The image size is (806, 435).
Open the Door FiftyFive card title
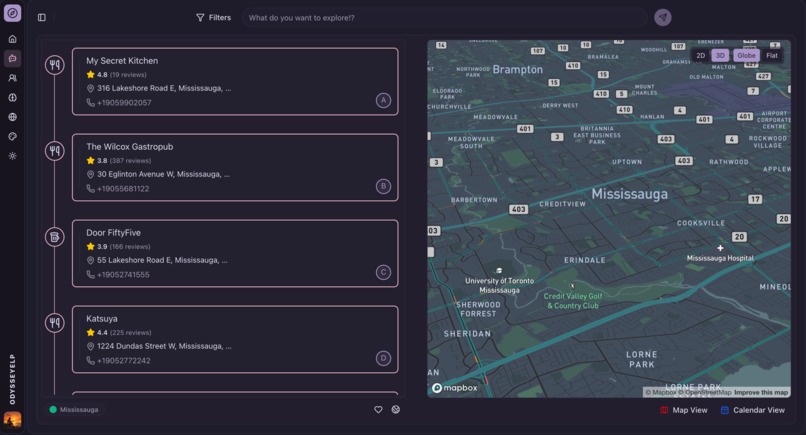[113, 232]
